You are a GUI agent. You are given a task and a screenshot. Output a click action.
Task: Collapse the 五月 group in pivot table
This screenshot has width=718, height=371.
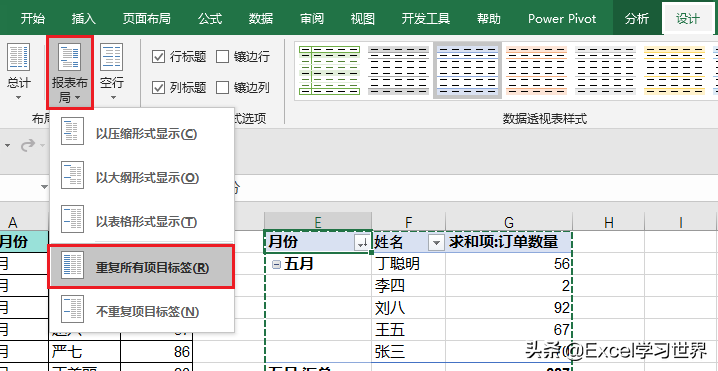click(276, 265)
